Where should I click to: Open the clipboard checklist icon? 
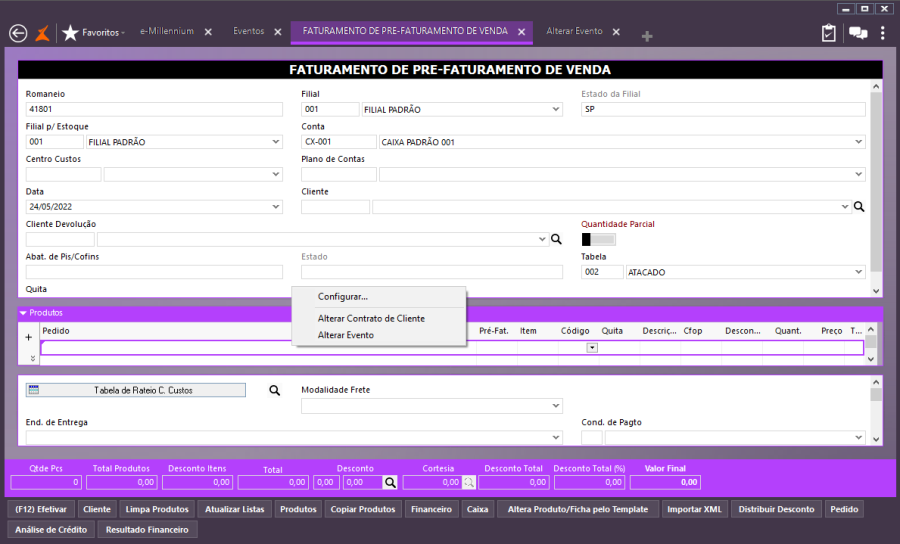point(828,33)
